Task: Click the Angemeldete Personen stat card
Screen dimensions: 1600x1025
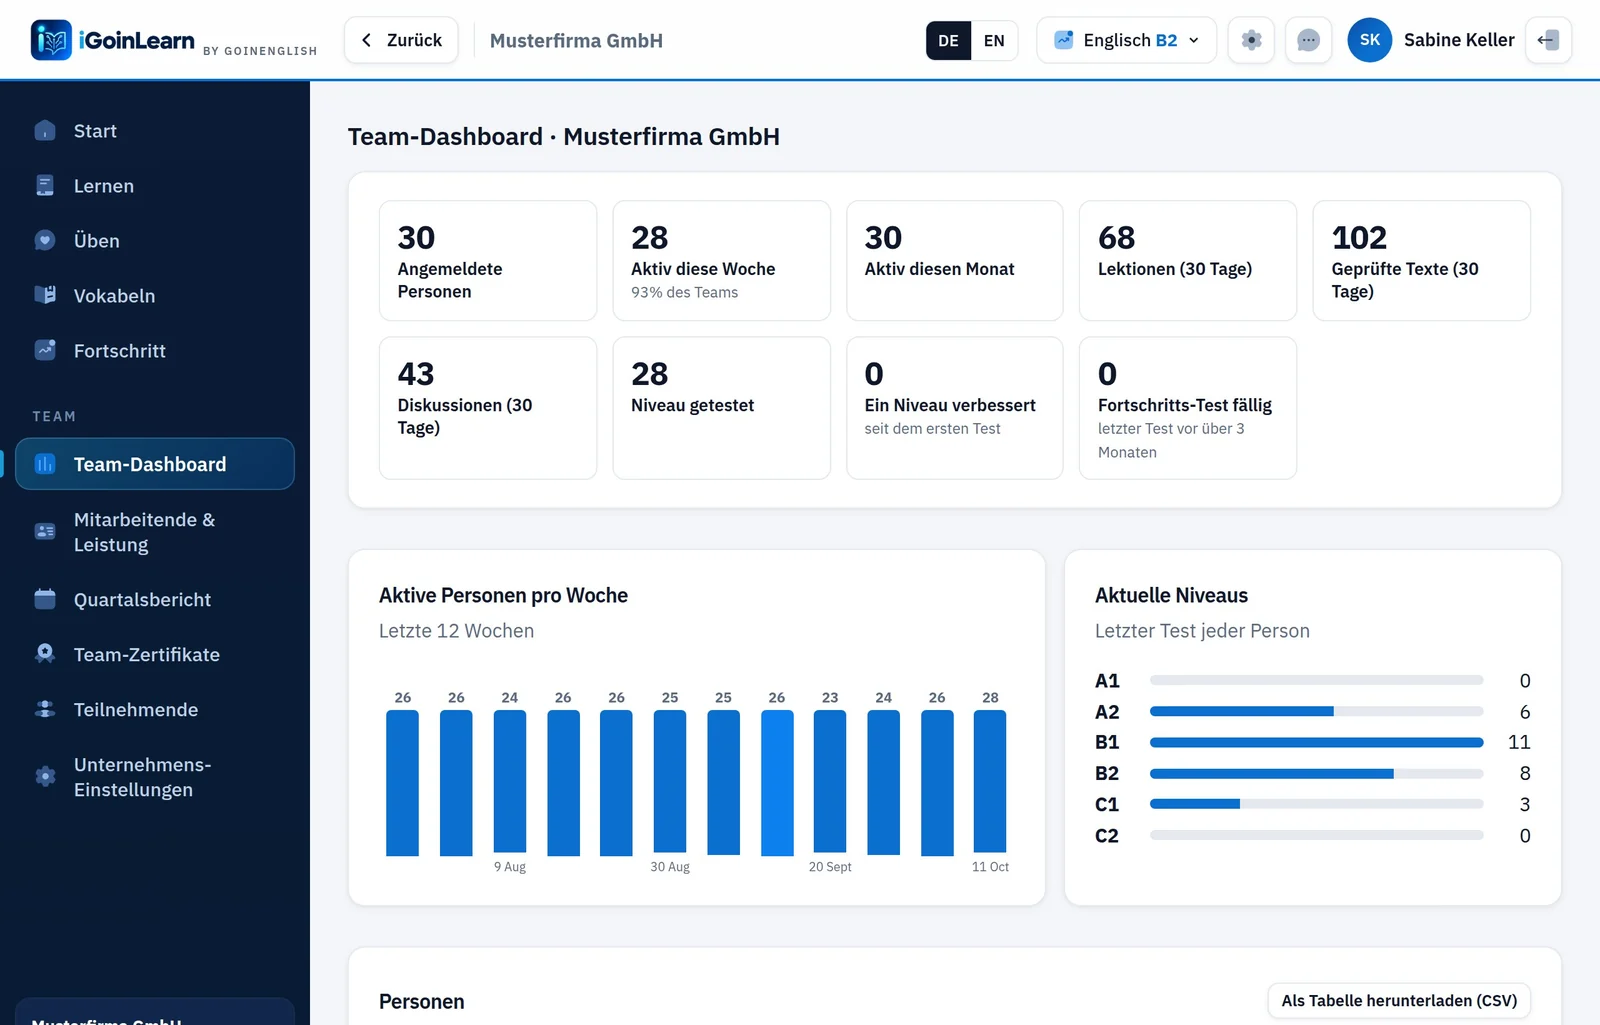Action: pyautogui.click(x=488, y=260)
